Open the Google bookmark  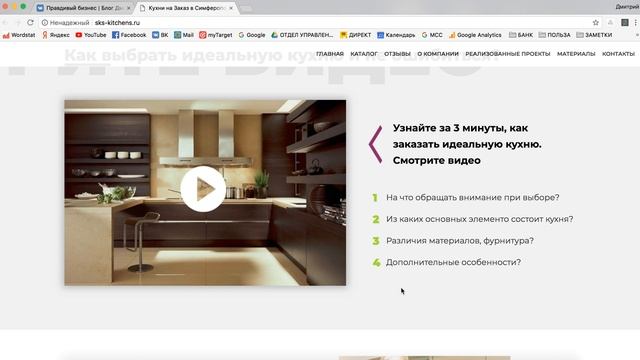(252, 35)
